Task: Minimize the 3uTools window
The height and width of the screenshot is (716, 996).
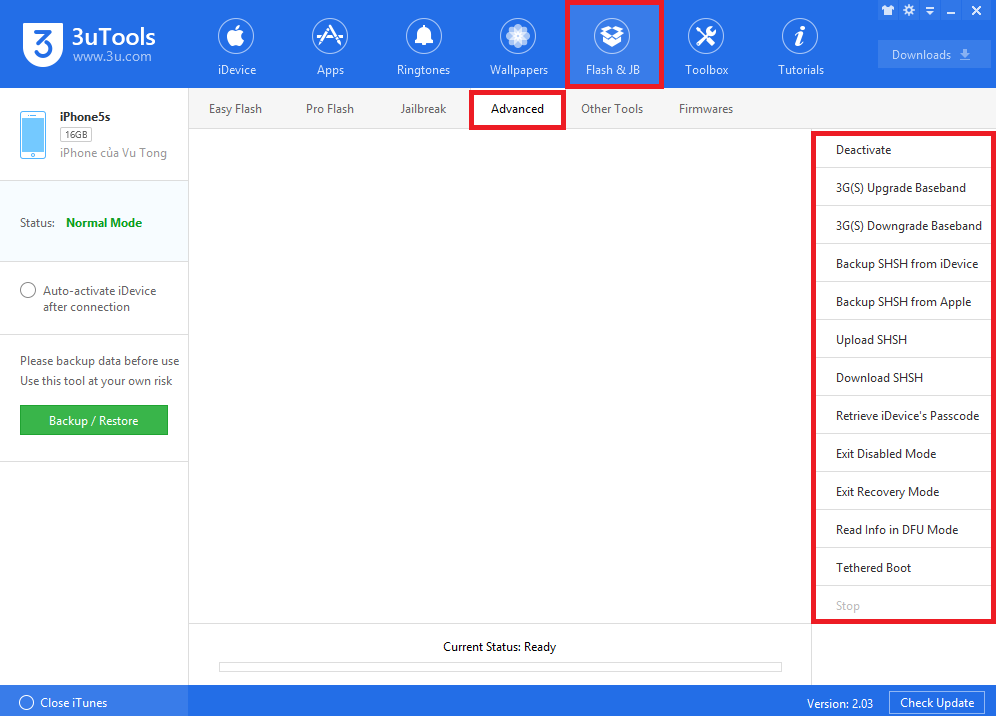Action: tap(951, 11)
